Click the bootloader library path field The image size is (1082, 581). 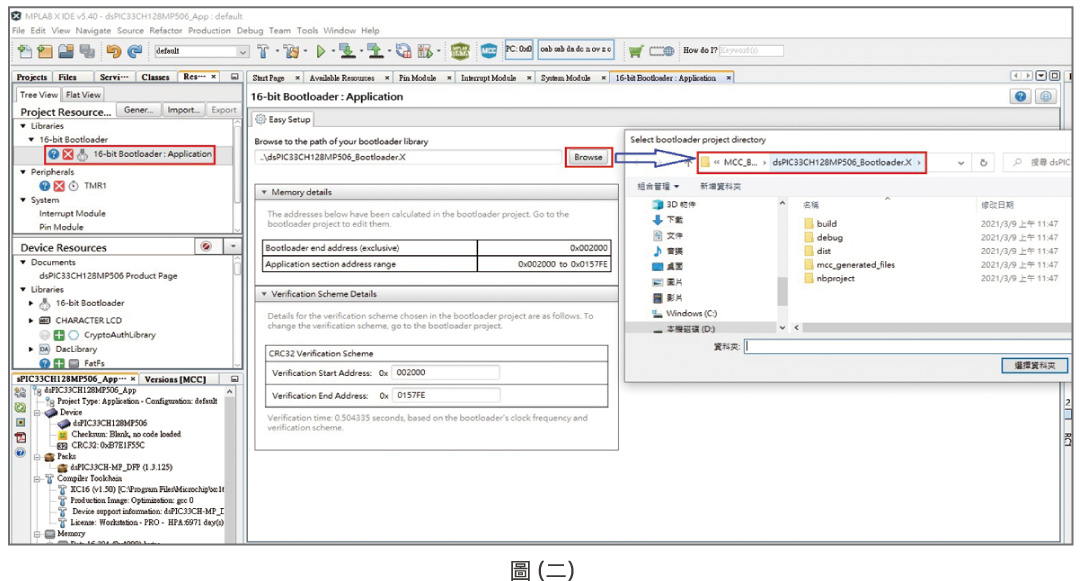coord(408,157)
